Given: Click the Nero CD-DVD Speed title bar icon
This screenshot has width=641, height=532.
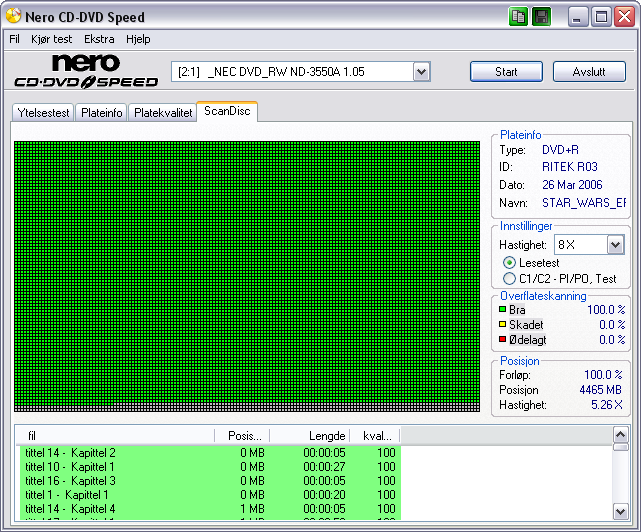Looking at the screenshot, I should click(13, 16).
